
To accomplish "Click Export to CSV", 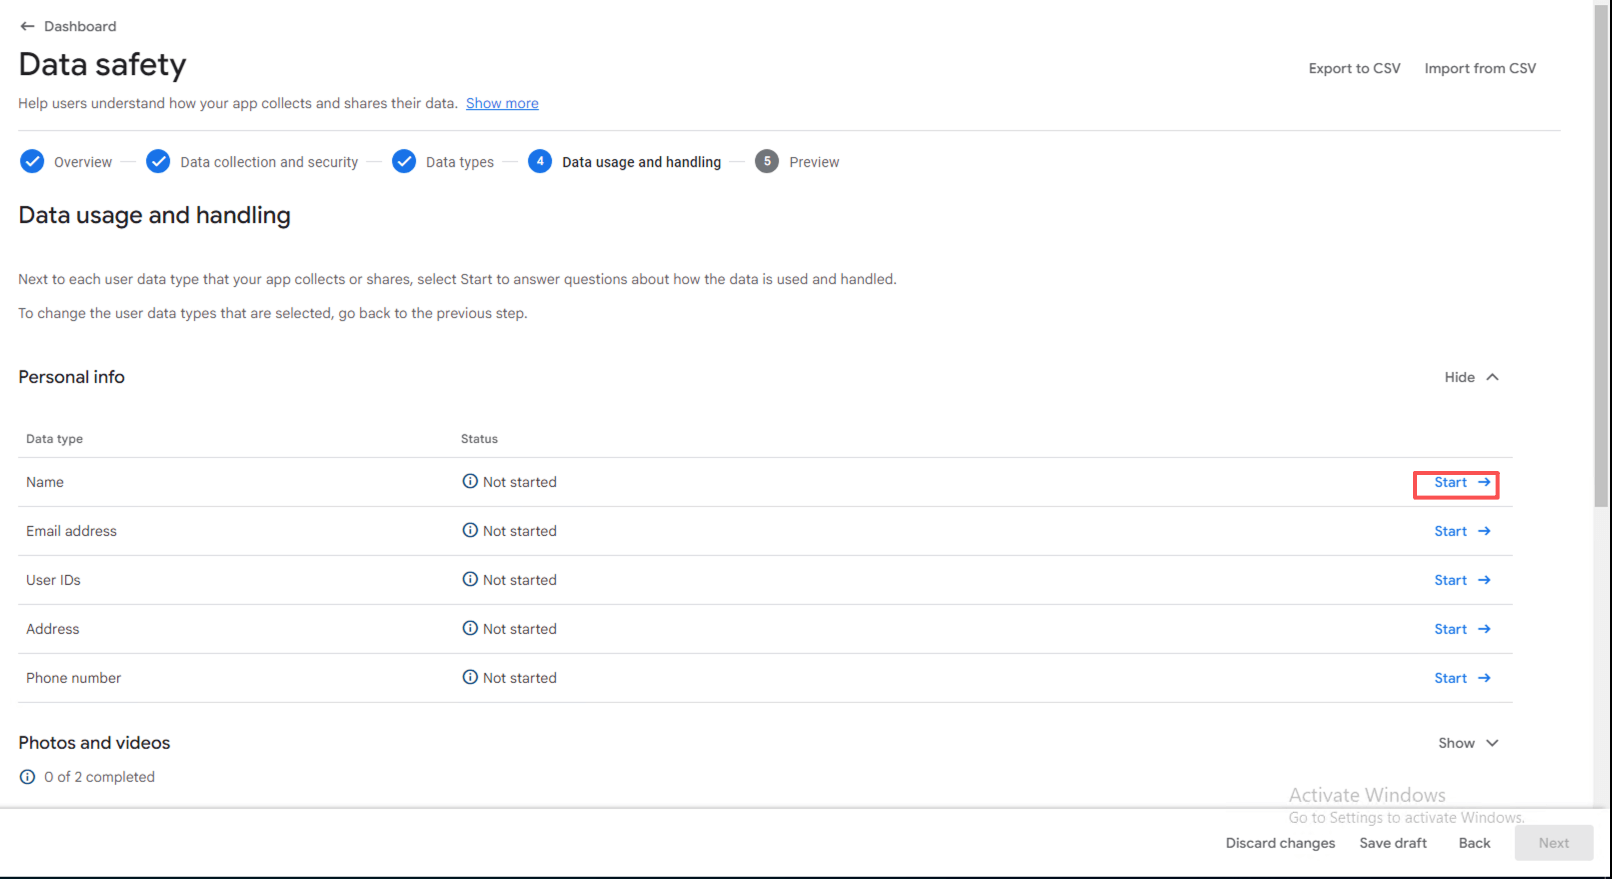I will click(x=1354, y=68).
